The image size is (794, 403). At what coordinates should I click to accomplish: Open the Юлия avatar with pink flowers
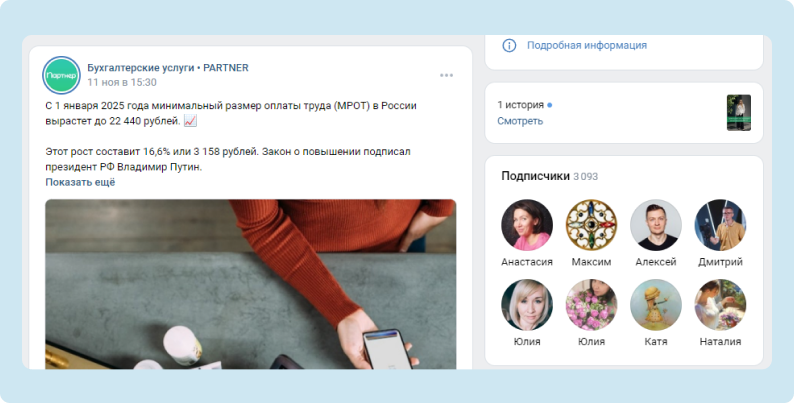pyautogui.click(x=591, y=305)
